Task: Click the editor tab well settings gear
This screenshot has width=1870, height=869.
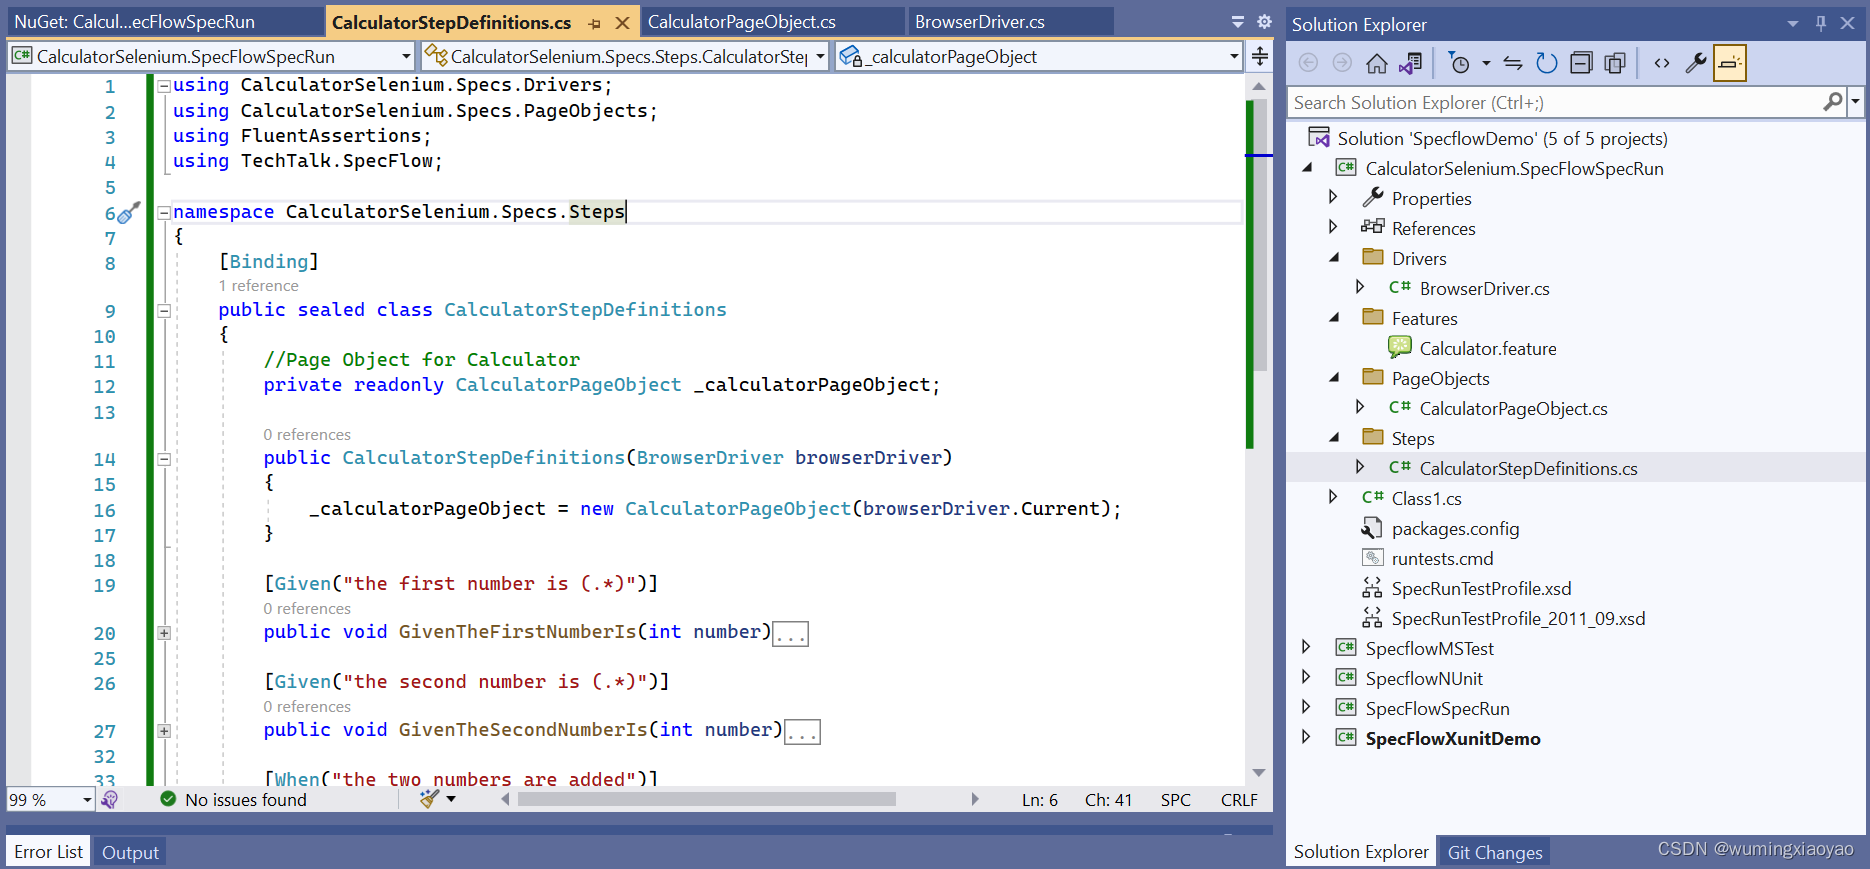Action: click(1264, 22)
